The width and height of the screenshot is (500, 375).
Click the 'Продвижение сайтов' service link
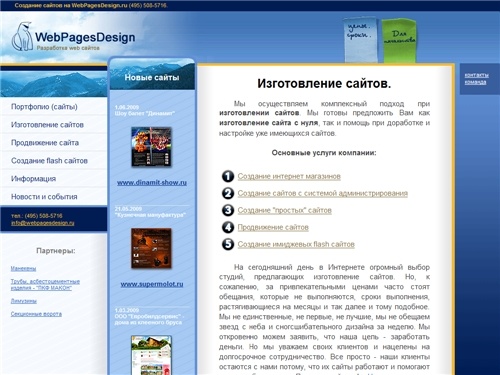pos(273,227)
